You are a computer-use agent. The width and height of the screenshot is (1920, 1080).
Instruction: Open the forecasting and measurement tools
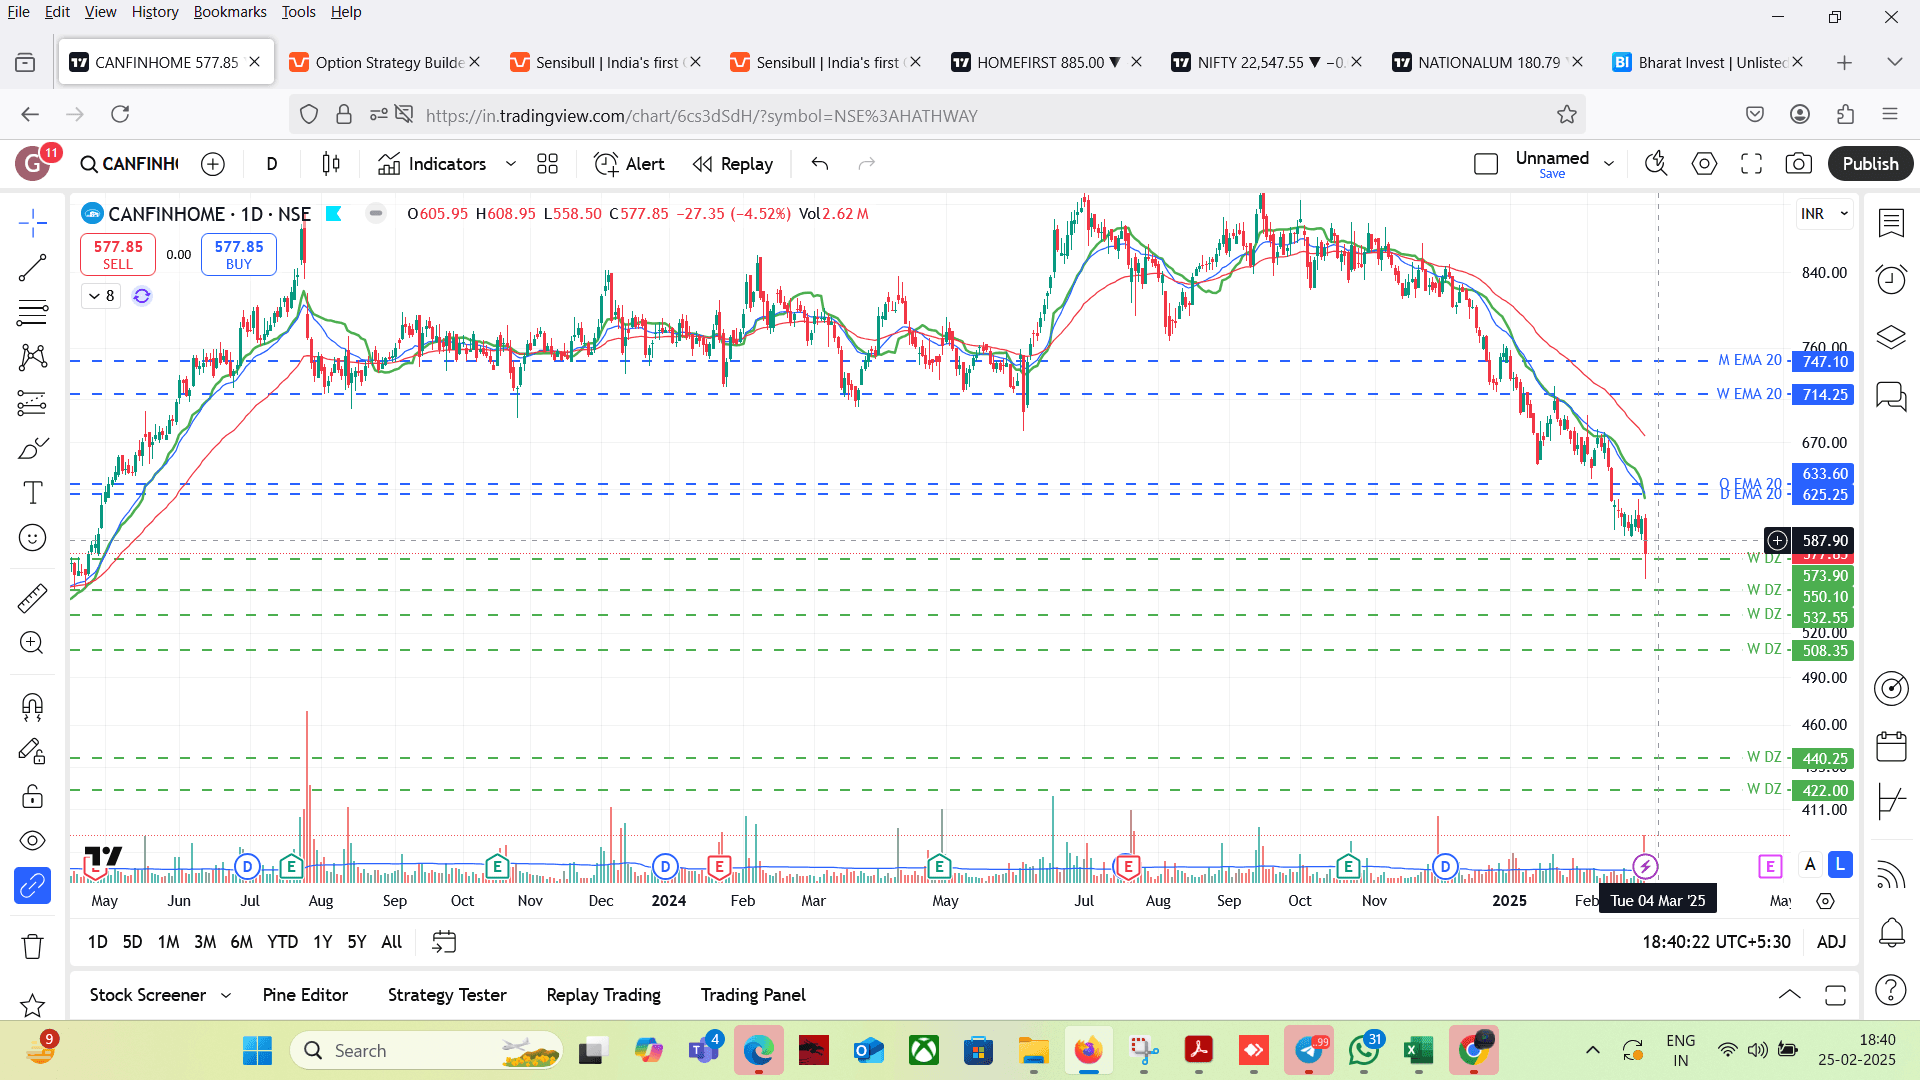(32, 402)
